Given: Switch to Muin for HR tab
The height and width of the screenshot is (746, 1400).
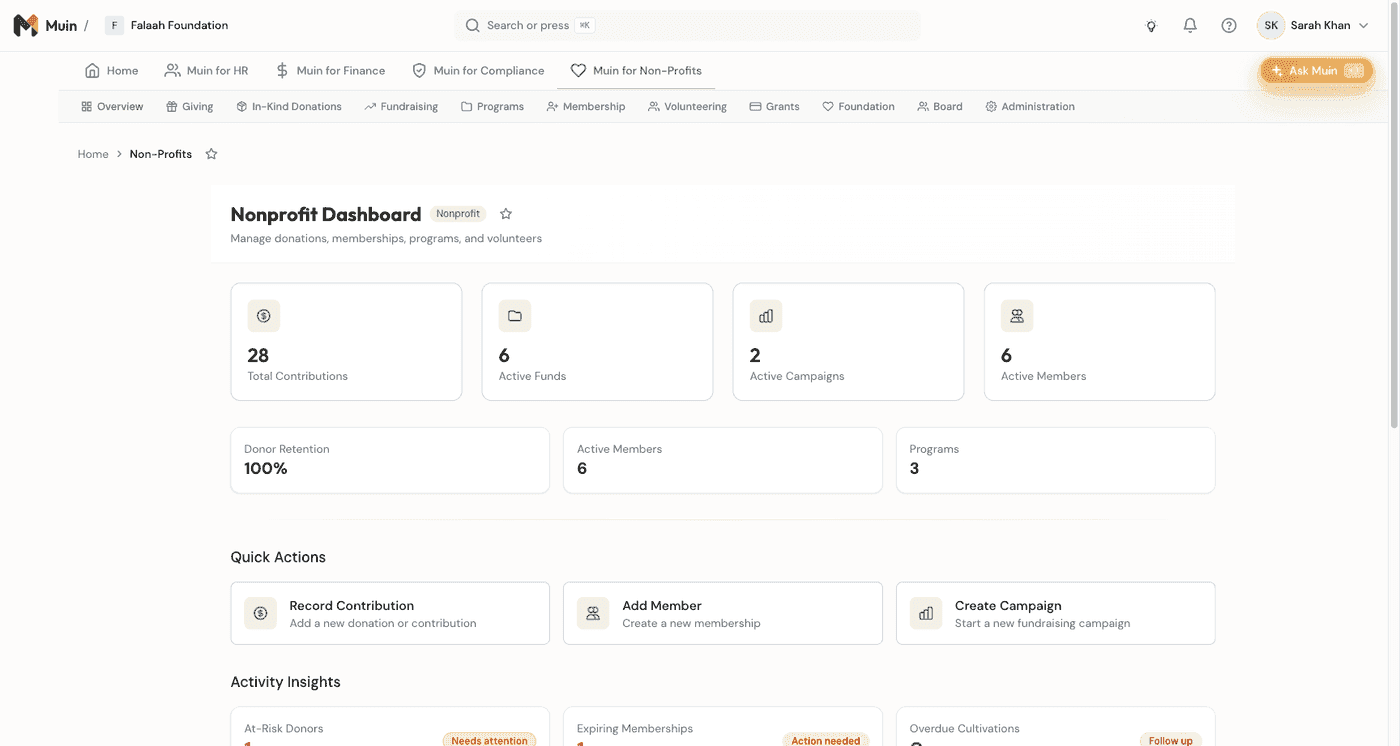Looking at the screenshot, I should click(206, 70).
